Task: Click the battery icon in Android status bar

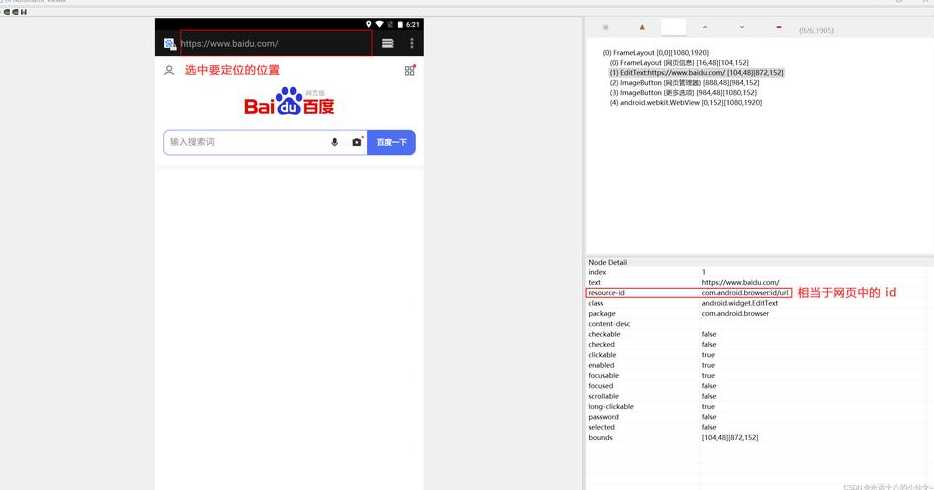Action: pos(400,24)
